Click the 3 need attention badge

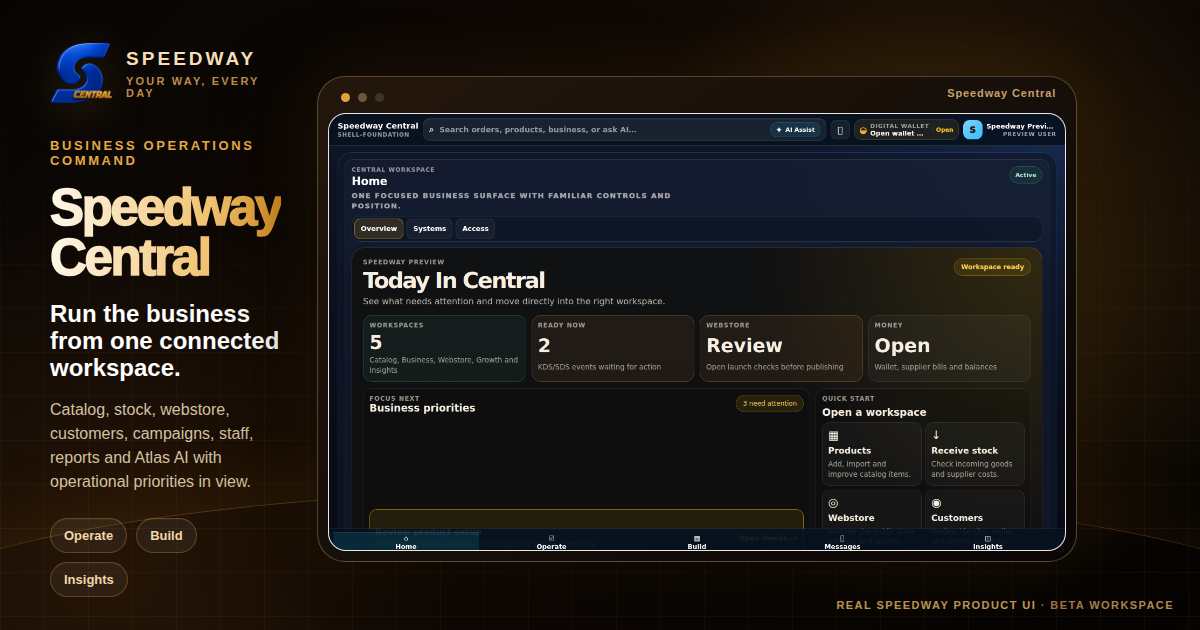769,404
